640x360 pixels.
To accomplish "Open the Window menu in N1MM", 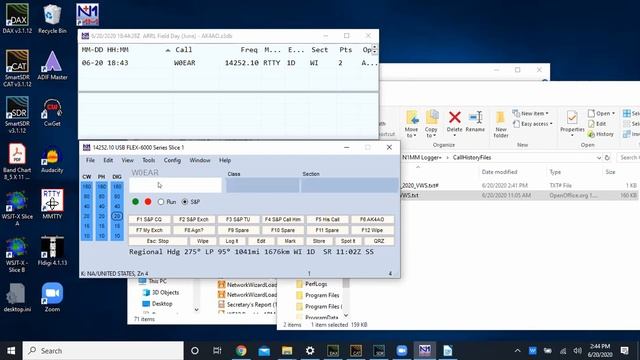I will [200, 160].
